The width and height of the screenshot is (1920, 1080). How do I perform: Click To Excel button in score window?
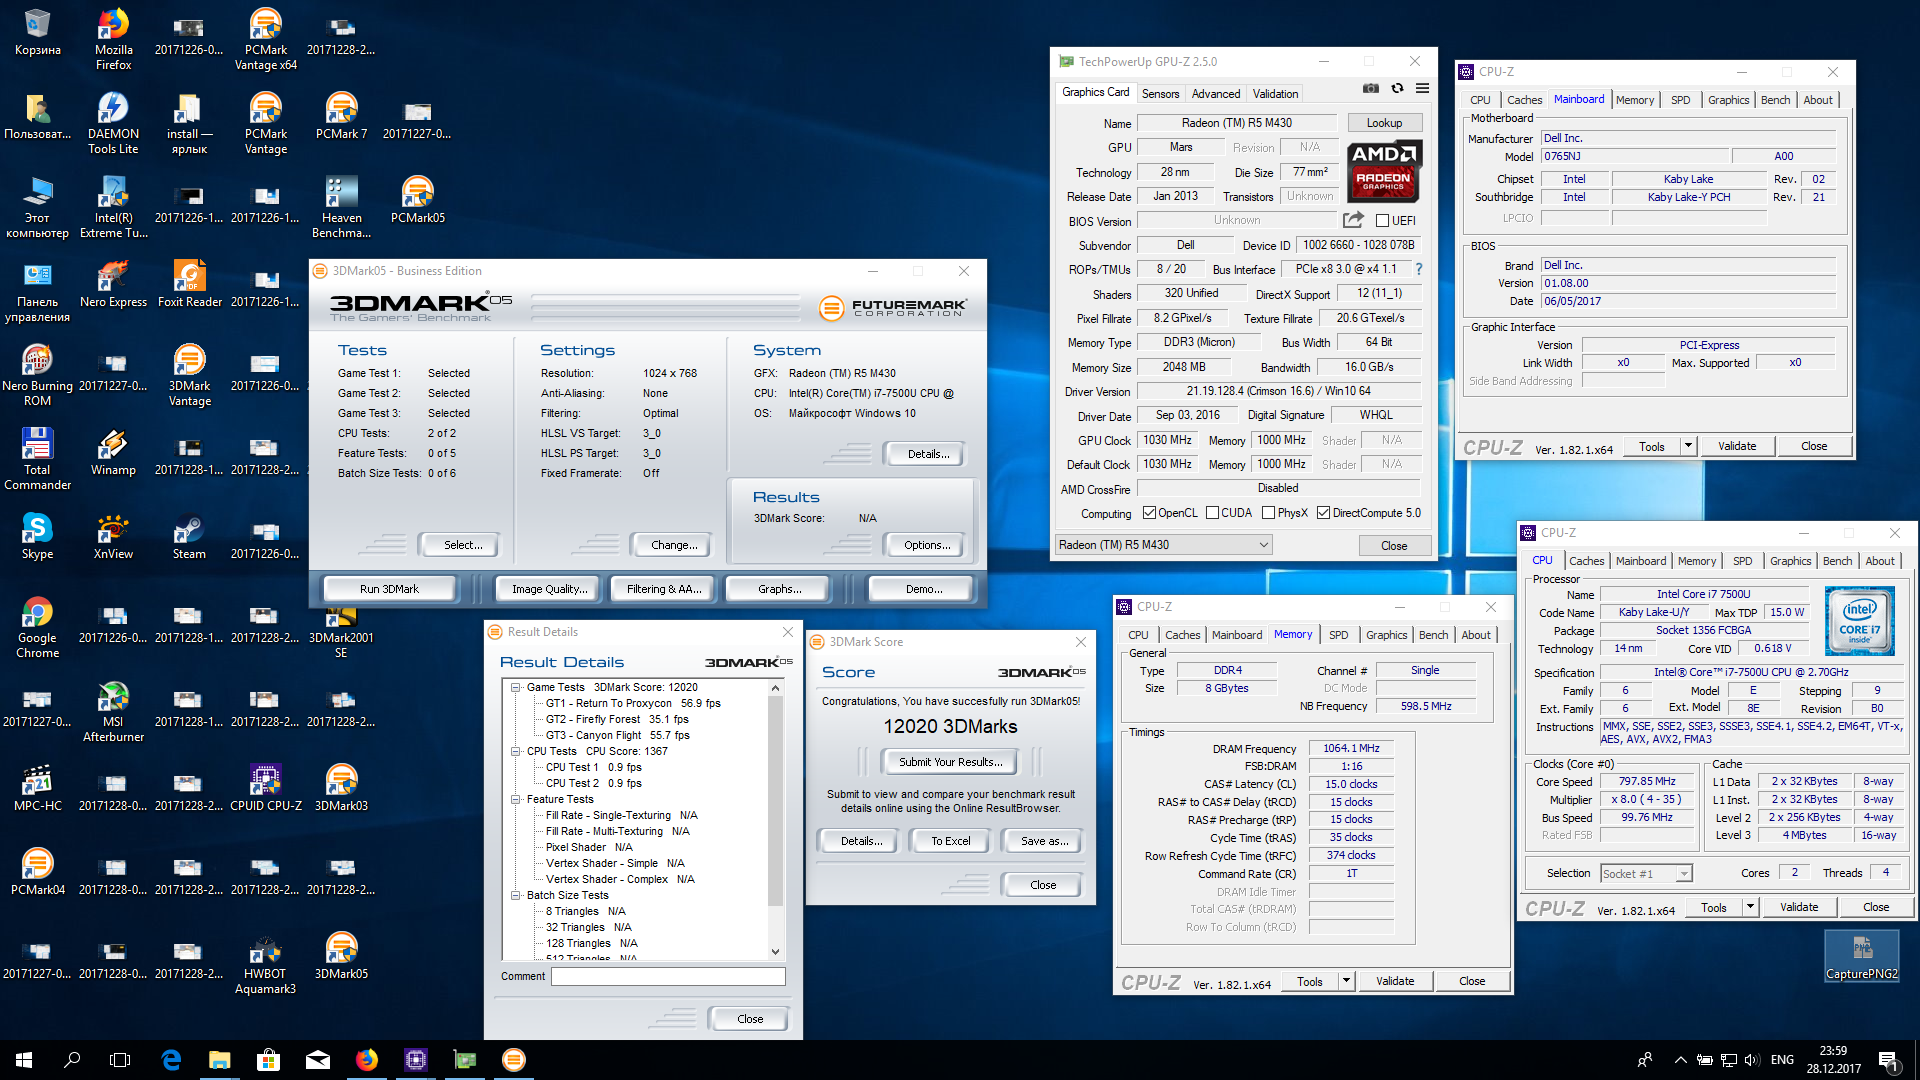coord(950,841)
